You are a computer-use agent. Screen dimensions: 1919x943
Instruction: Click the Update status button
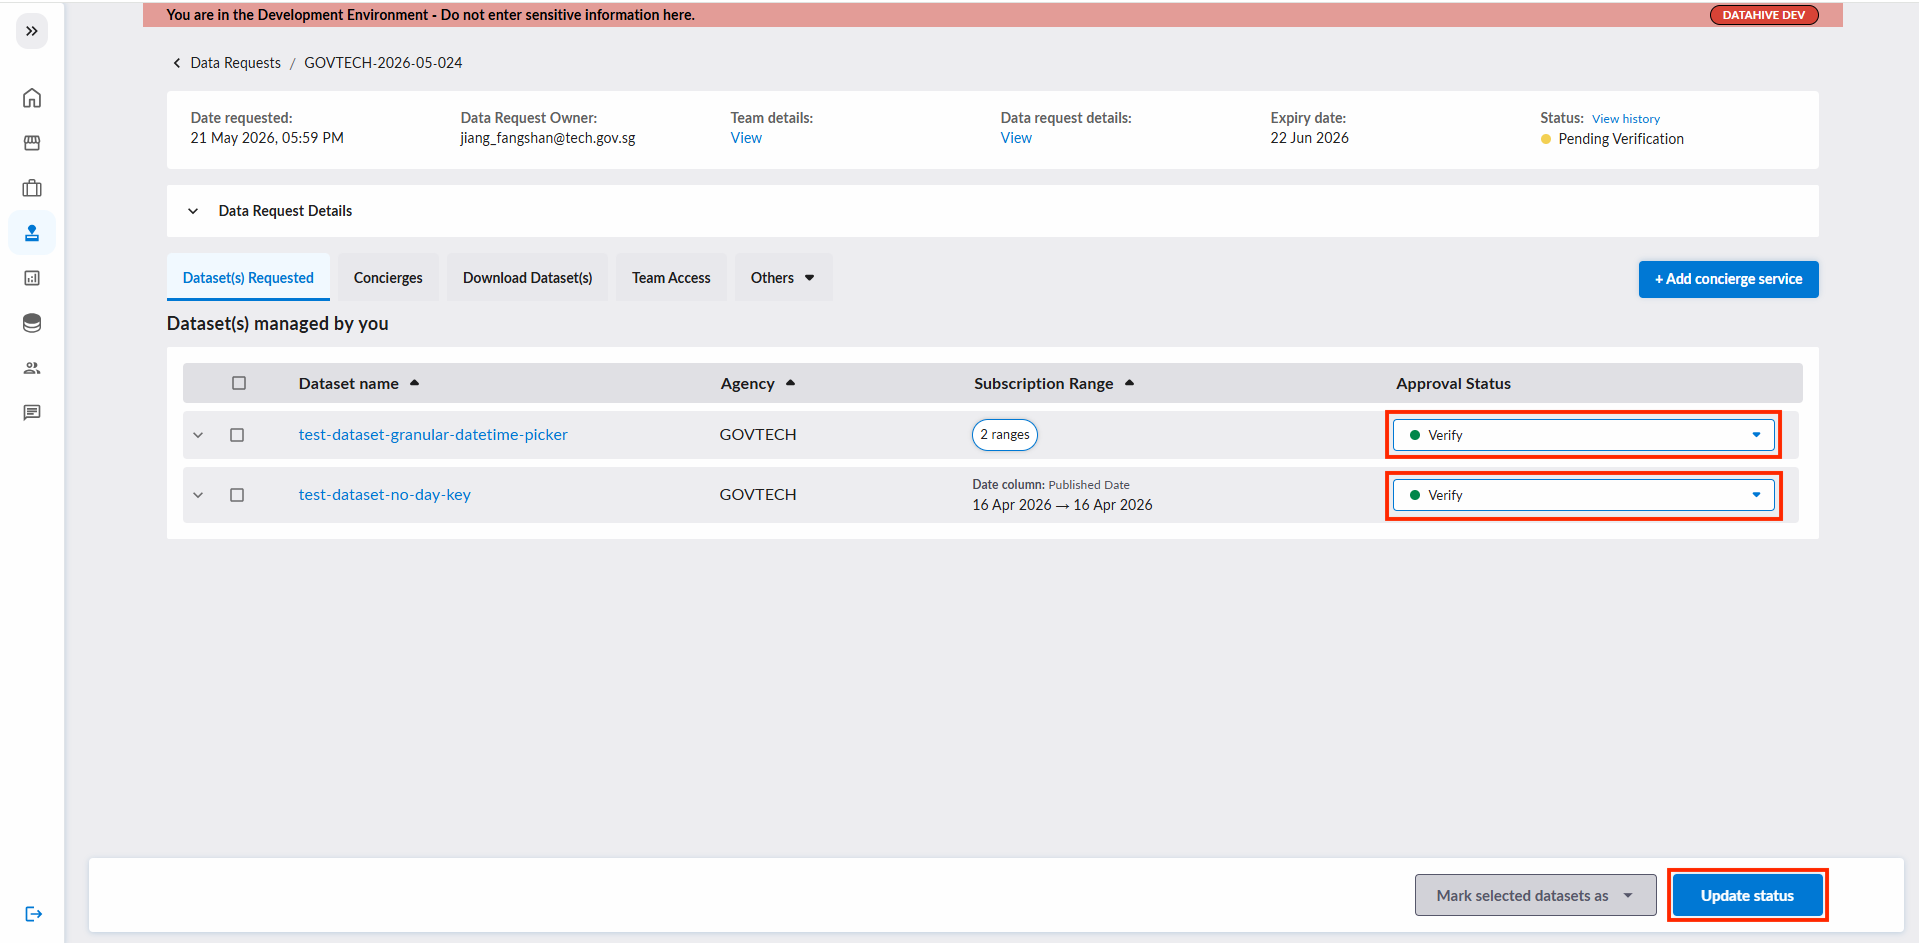coord(1747,895)
